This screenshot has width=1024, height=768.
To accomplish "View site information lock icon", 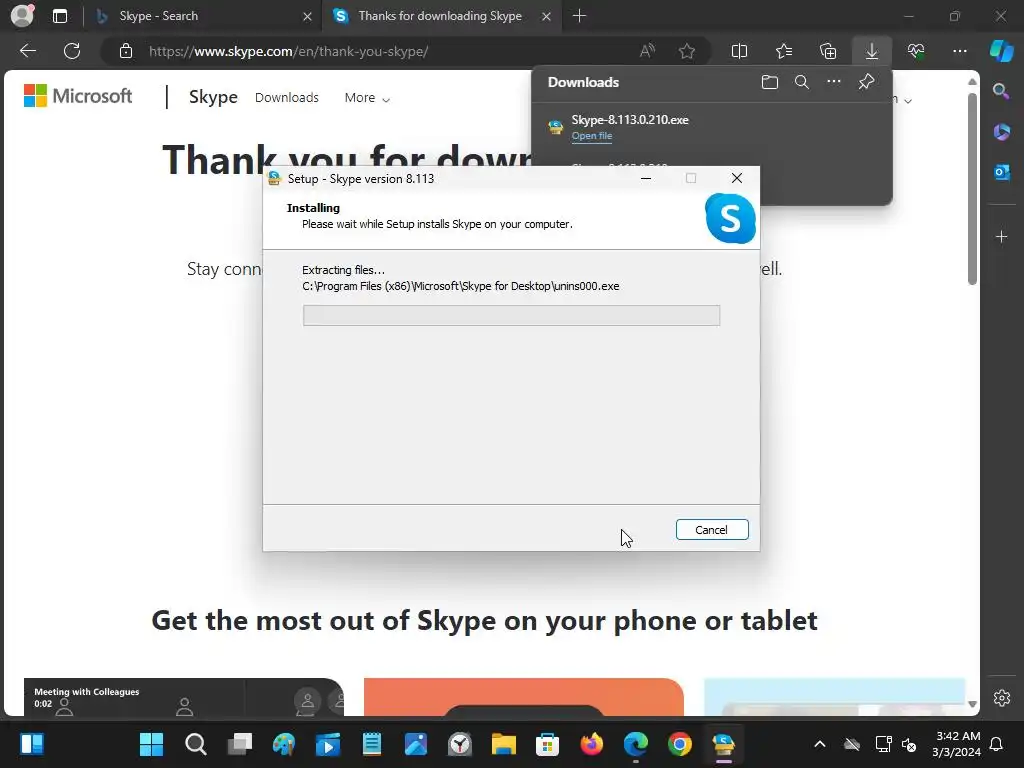I will point(126,52).
